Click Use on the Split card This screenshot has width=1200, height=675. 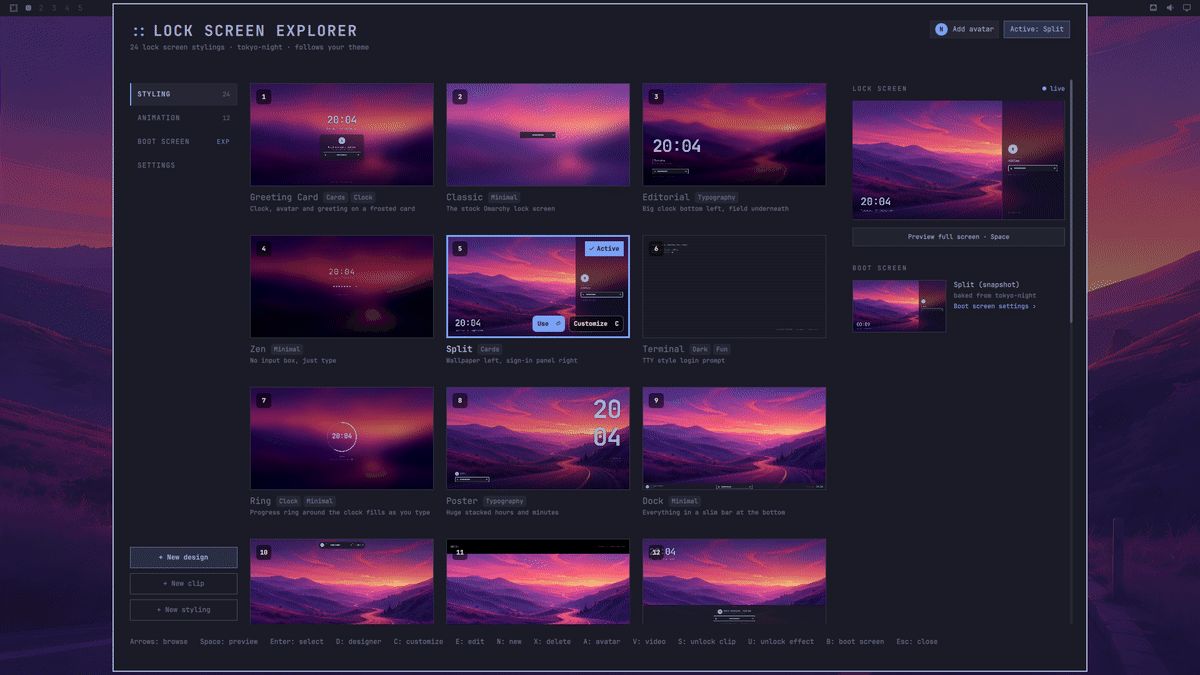[x=549, y=323]
